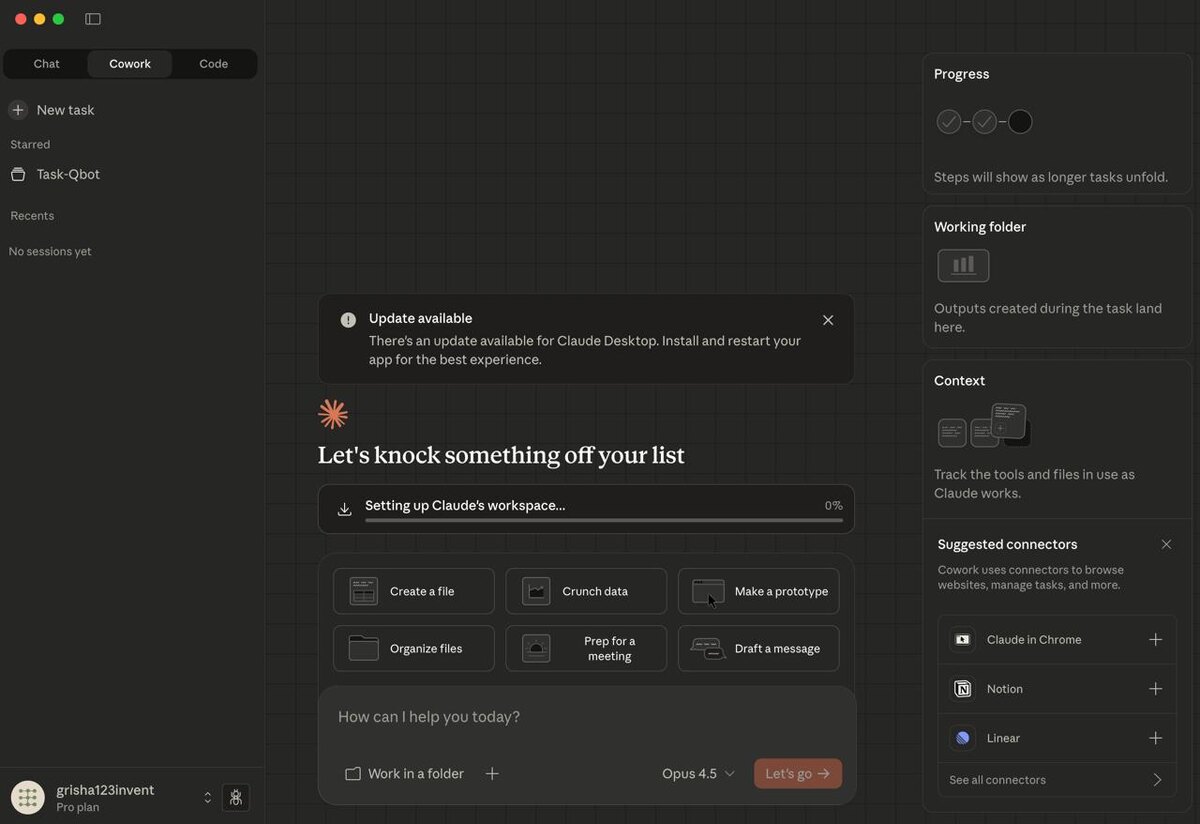This screenshot has width=1200, height=824.
Task: Click the workspace setup progress bar
Action: [x=604, y=520]
